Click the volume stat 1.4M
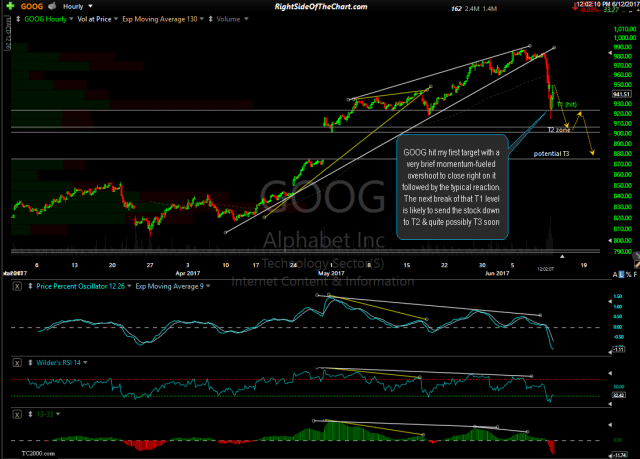This screenshot has width=640, height=459. (489, 9)
